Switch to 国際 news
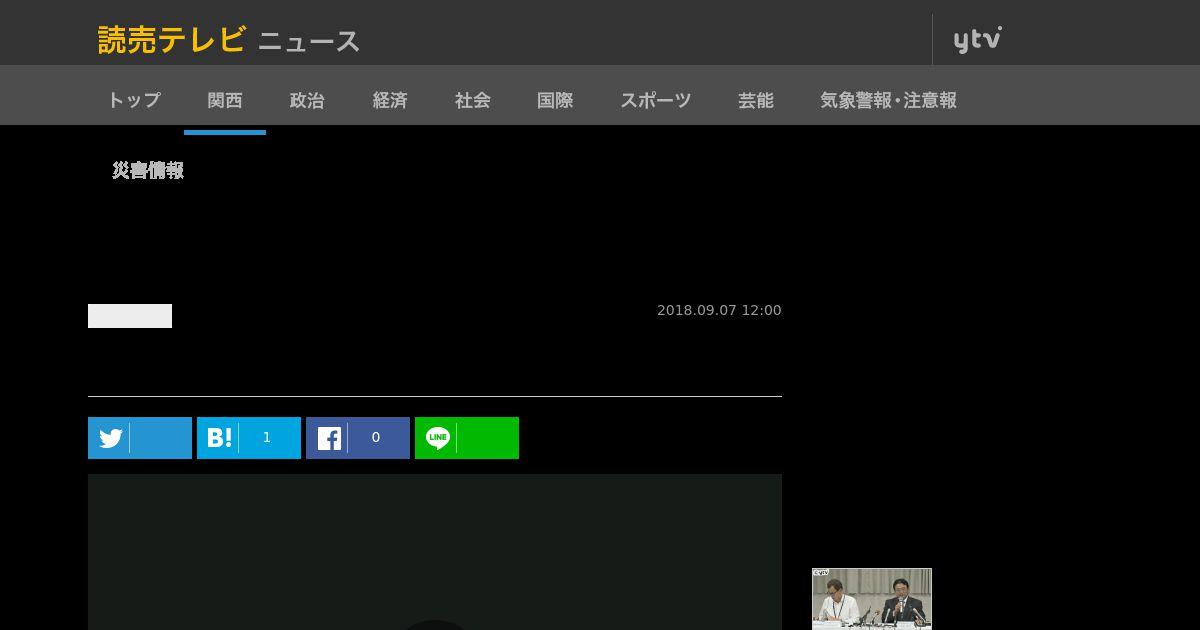The image size is (1200, 630). (555, 100)
